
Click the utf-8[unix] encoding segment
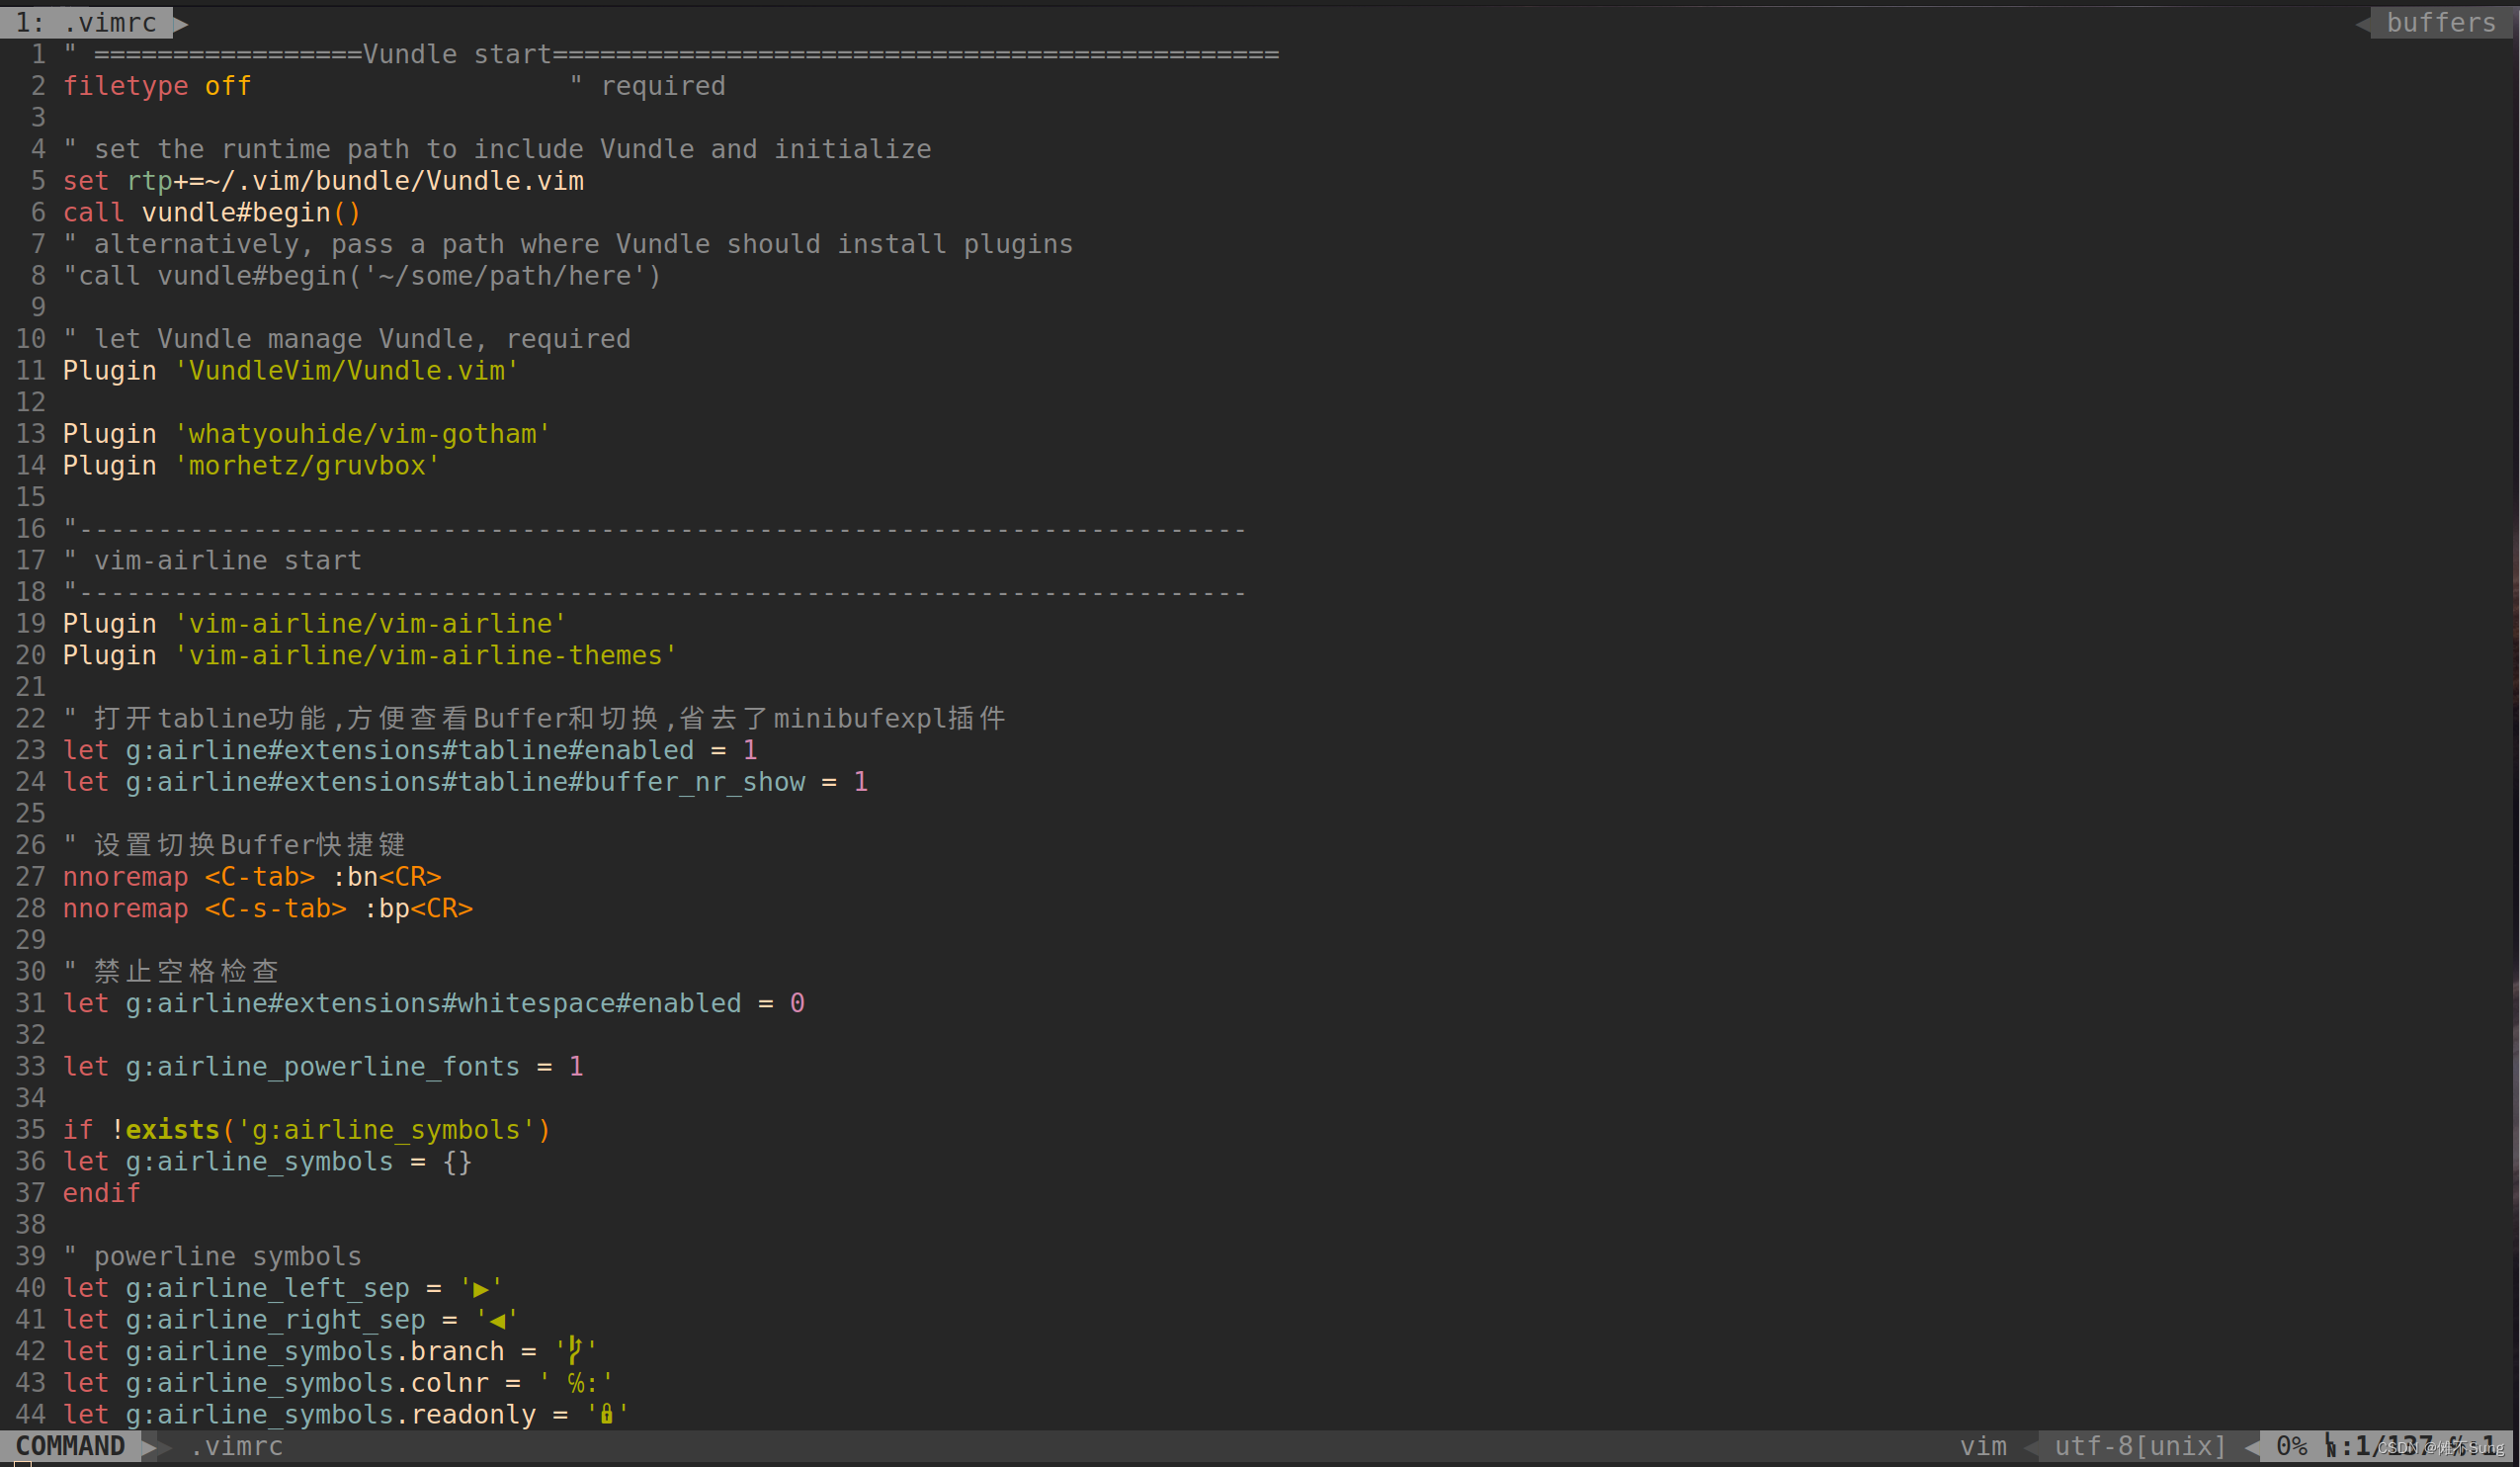[x=2139, y=1446]
